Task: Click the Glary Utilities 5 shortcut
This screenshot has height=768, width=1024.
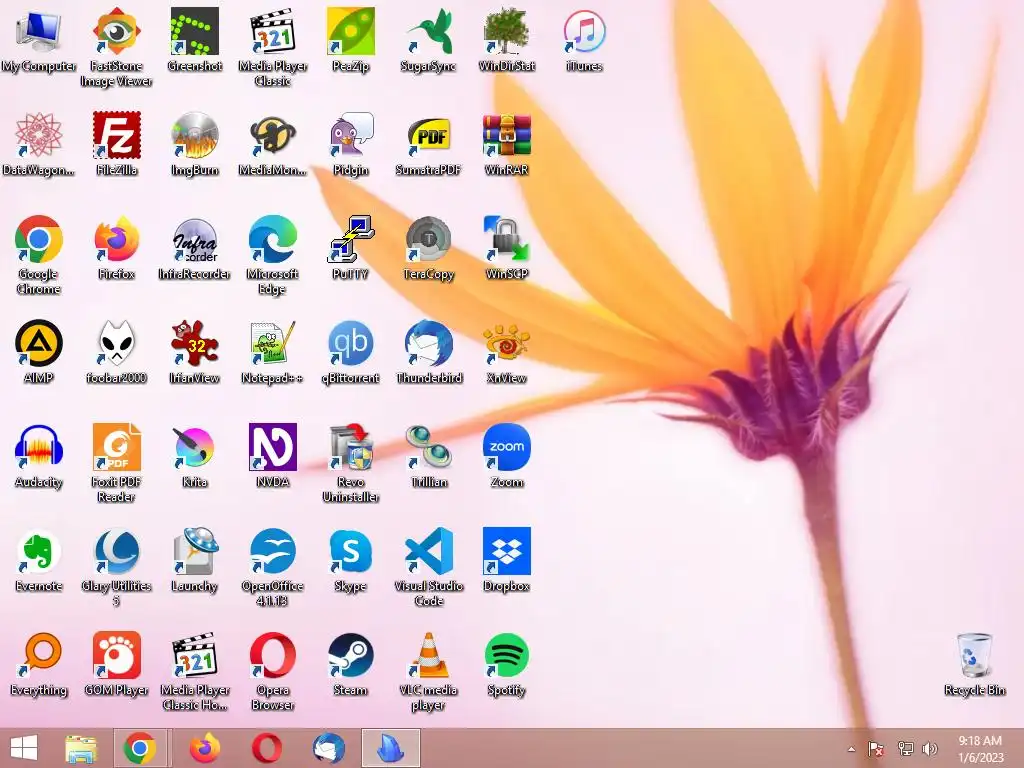Action: tap(116, 551)
